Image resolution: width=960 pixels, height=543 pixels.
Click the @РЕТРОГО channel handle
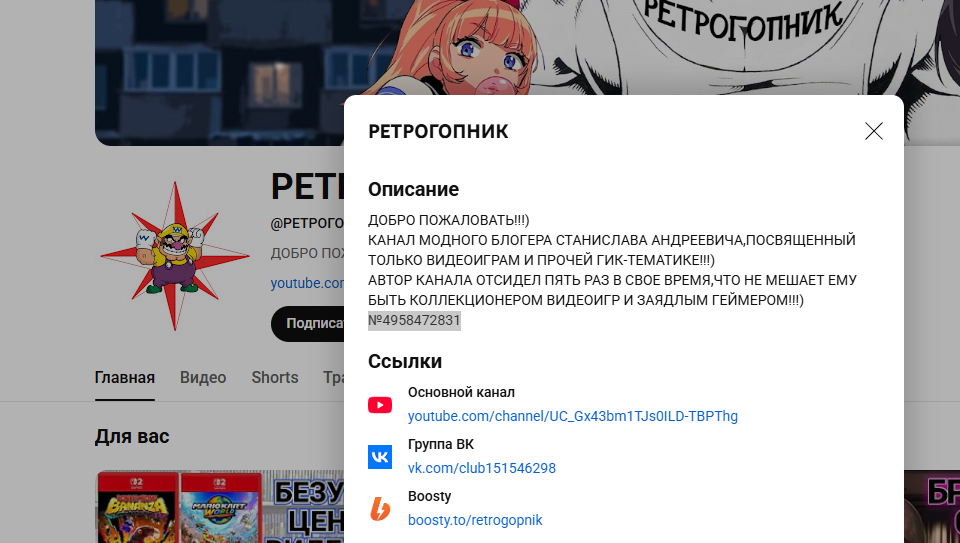pyautogui.click(x=307, y=223)
